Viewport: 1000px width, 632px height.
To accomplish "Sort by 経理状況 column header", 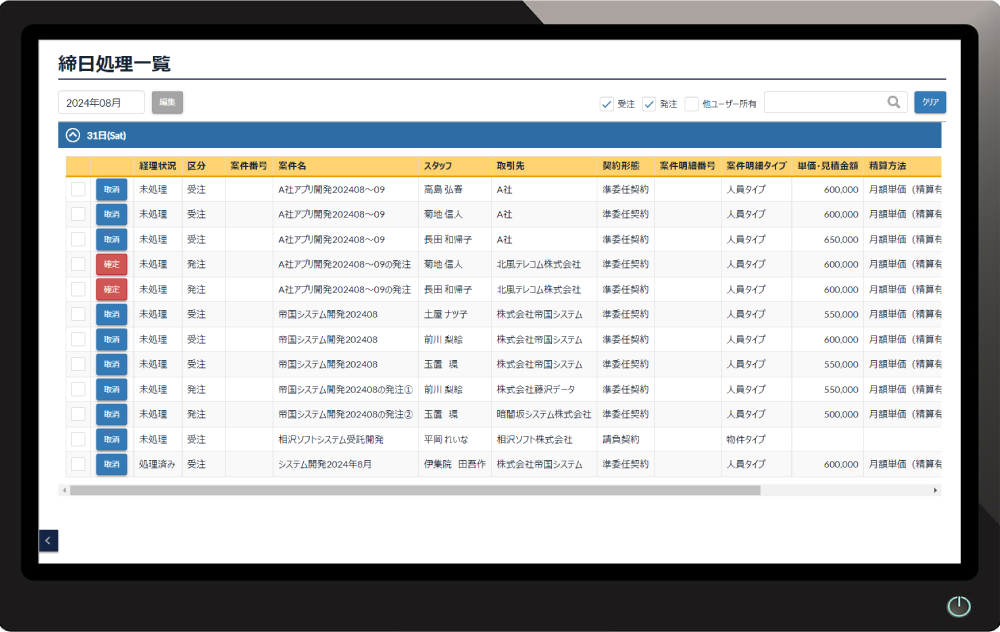I will click(x=157, y=165).
